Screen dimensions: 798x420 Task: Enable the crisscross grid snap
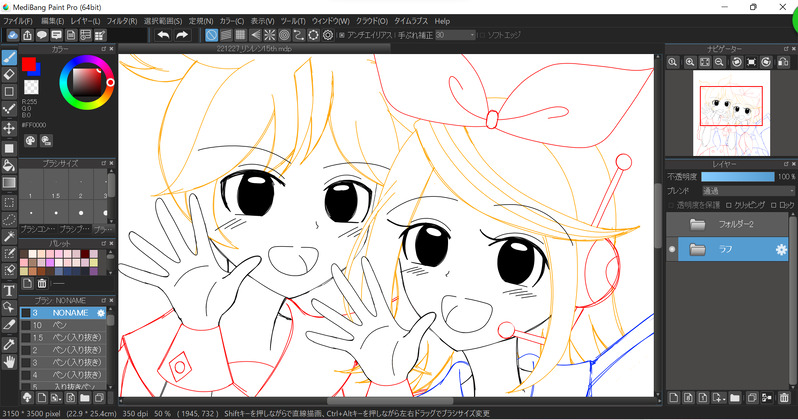coord(240,35)
